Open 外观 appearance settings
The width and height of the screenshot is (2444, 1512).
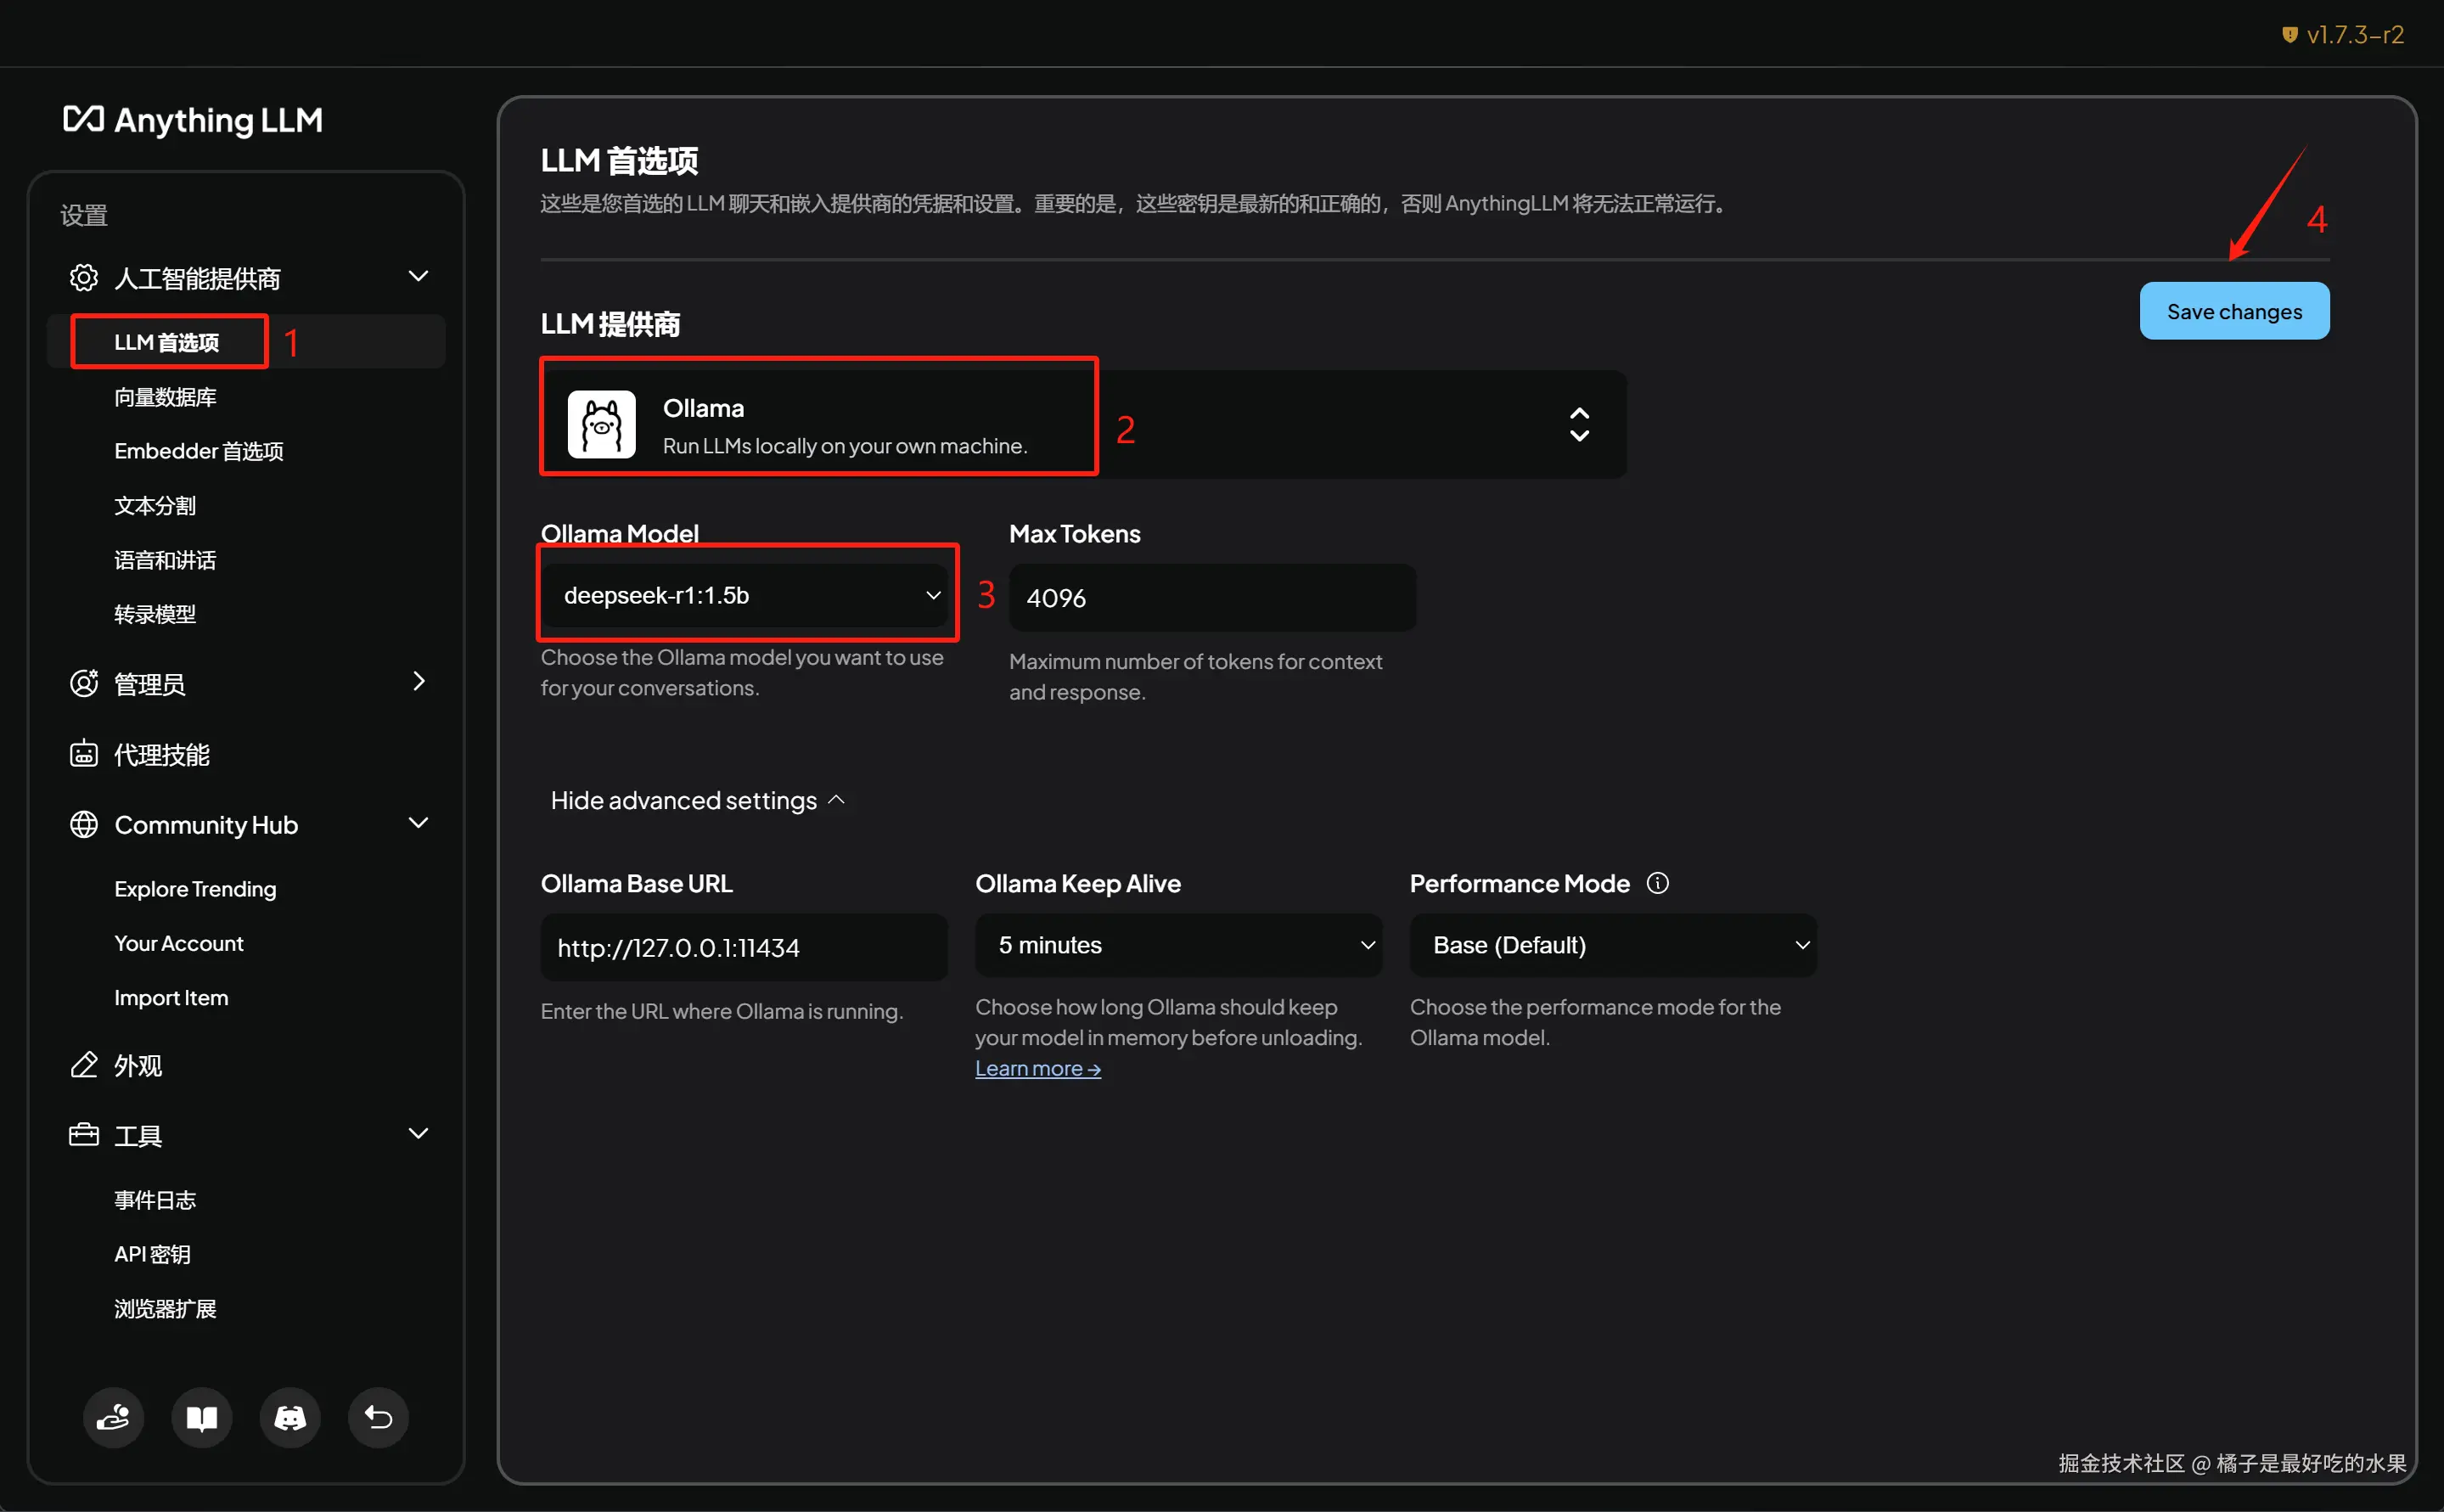[138, 1065]
